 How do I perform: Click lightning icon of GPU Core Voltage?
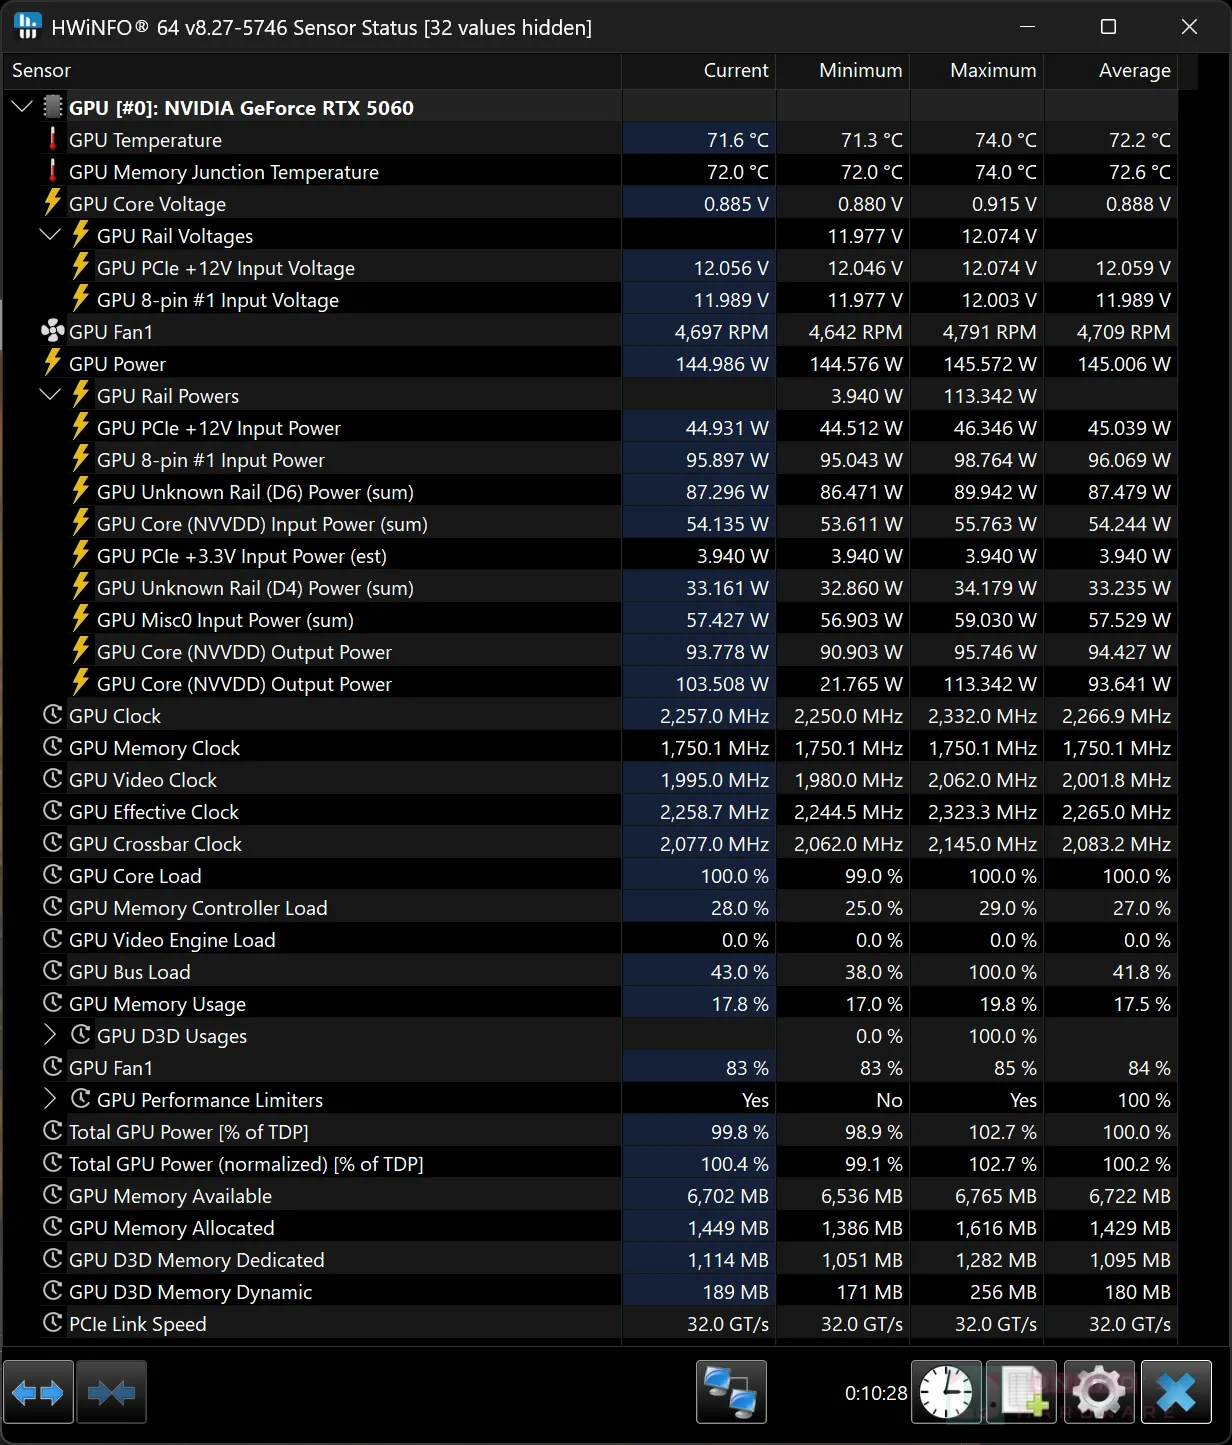pos(53,202)
